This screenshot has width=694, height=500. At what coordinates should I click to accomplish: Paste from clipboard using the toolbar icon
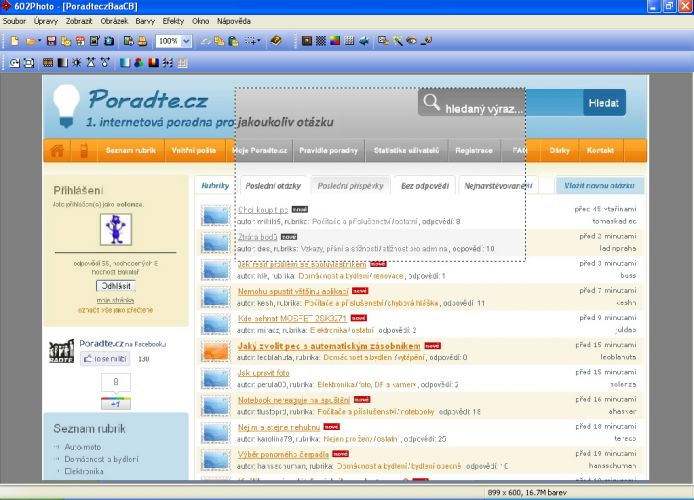pyautogui.click(x=234, y=41)
